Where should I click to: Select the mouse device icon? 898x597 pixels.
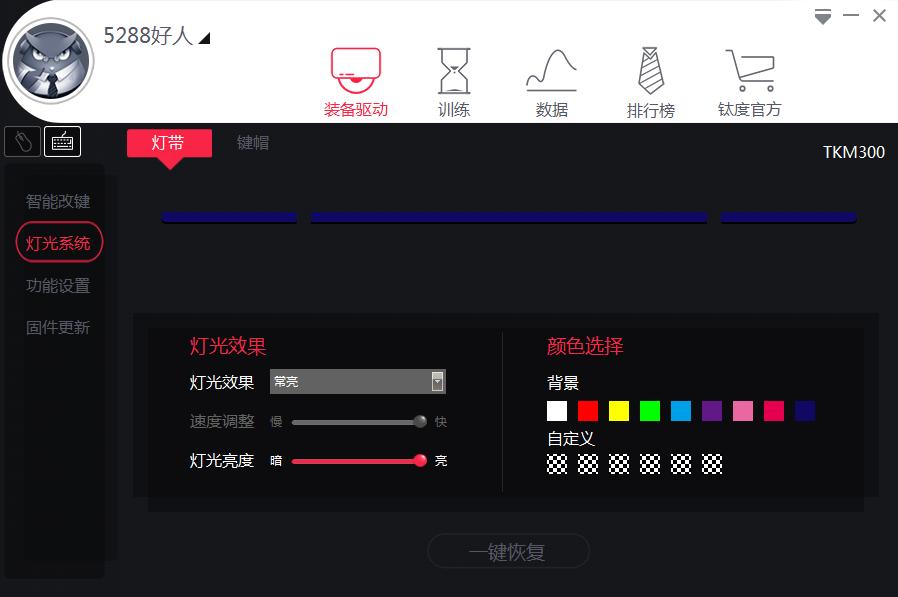click(21, 140)
